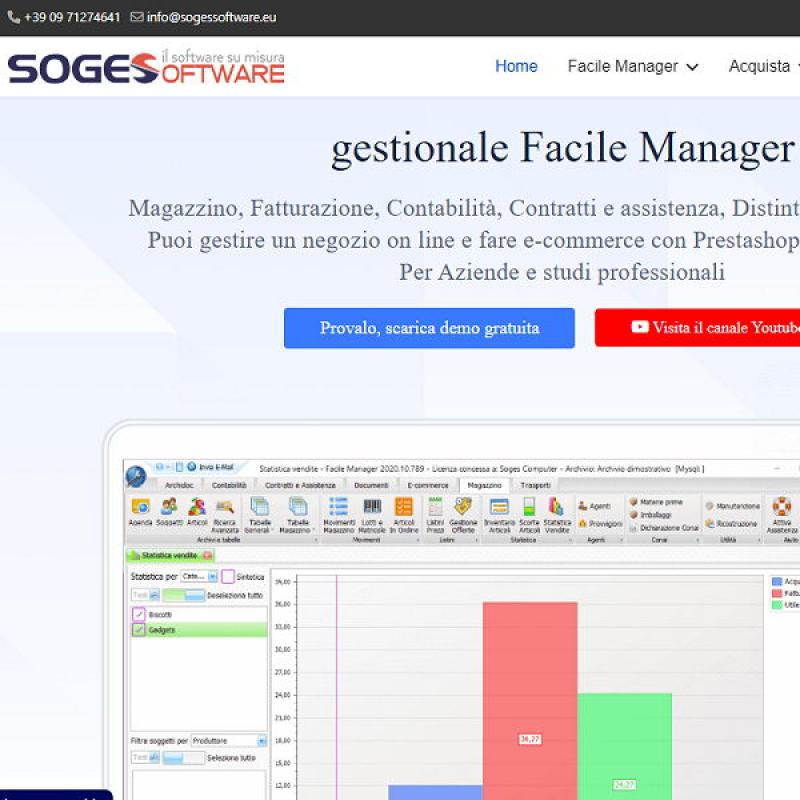Open Movimenti Magazzino icon
Viewport: 800px width, 800px height.
[x=339, y=507]
